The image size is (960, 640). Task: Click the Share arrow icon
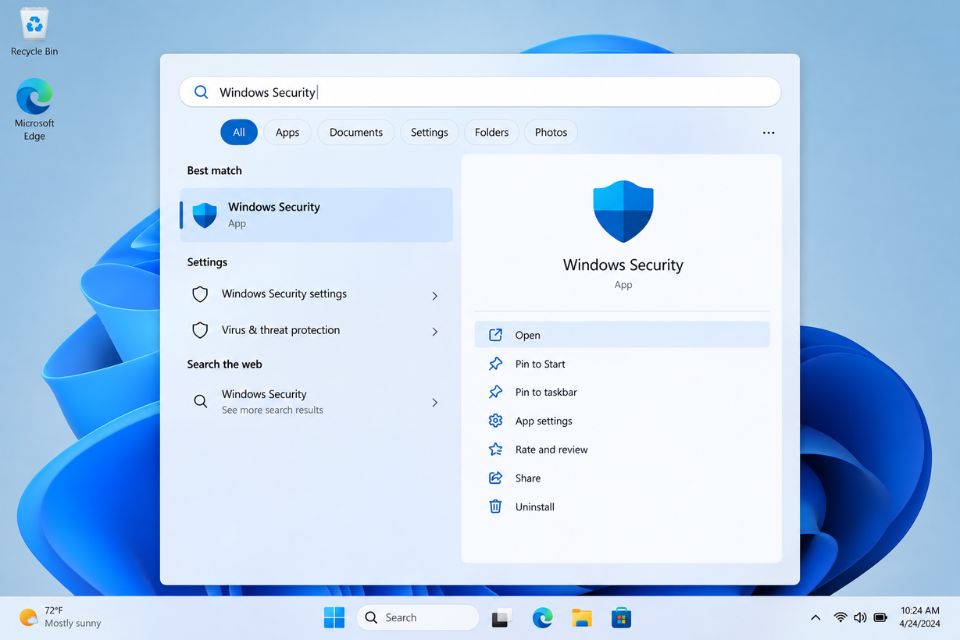pyautogui.click(x=495, y=478)
